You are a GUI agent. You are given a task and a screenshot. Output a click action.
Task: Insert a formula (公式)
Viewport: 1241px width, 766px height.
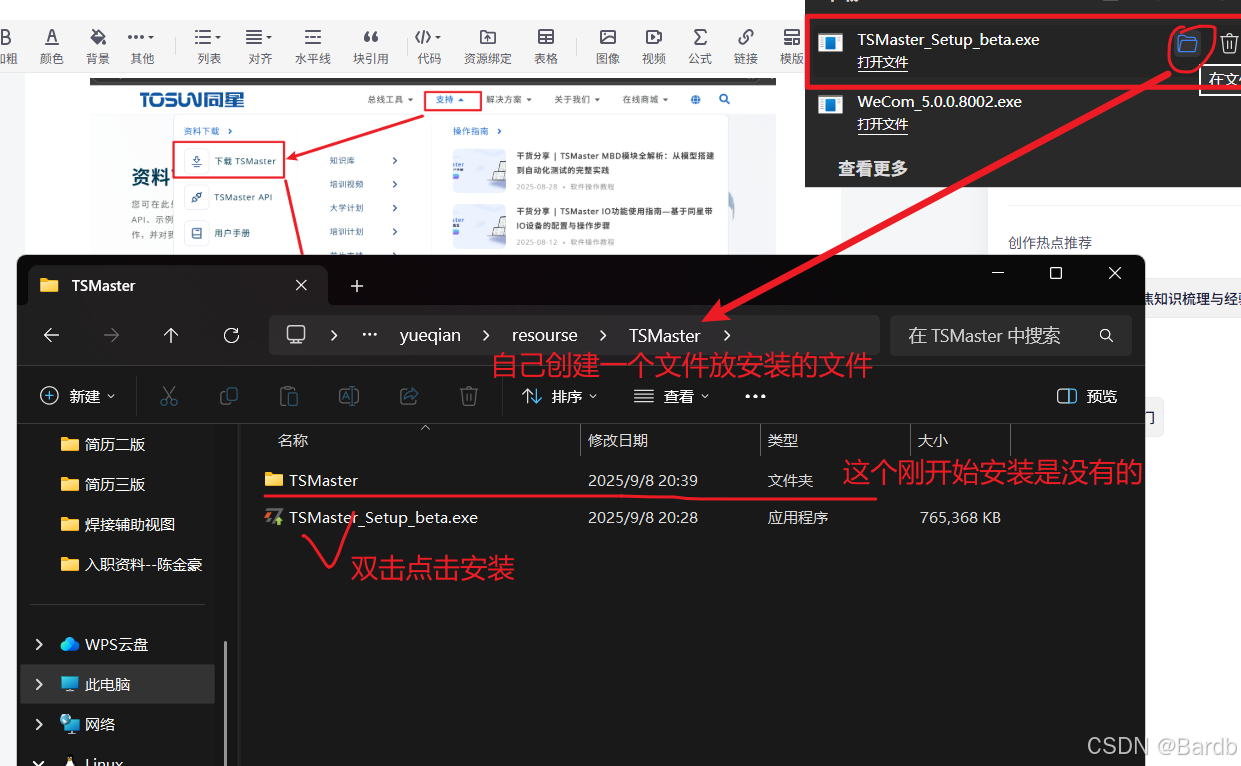tap(700, 46)
